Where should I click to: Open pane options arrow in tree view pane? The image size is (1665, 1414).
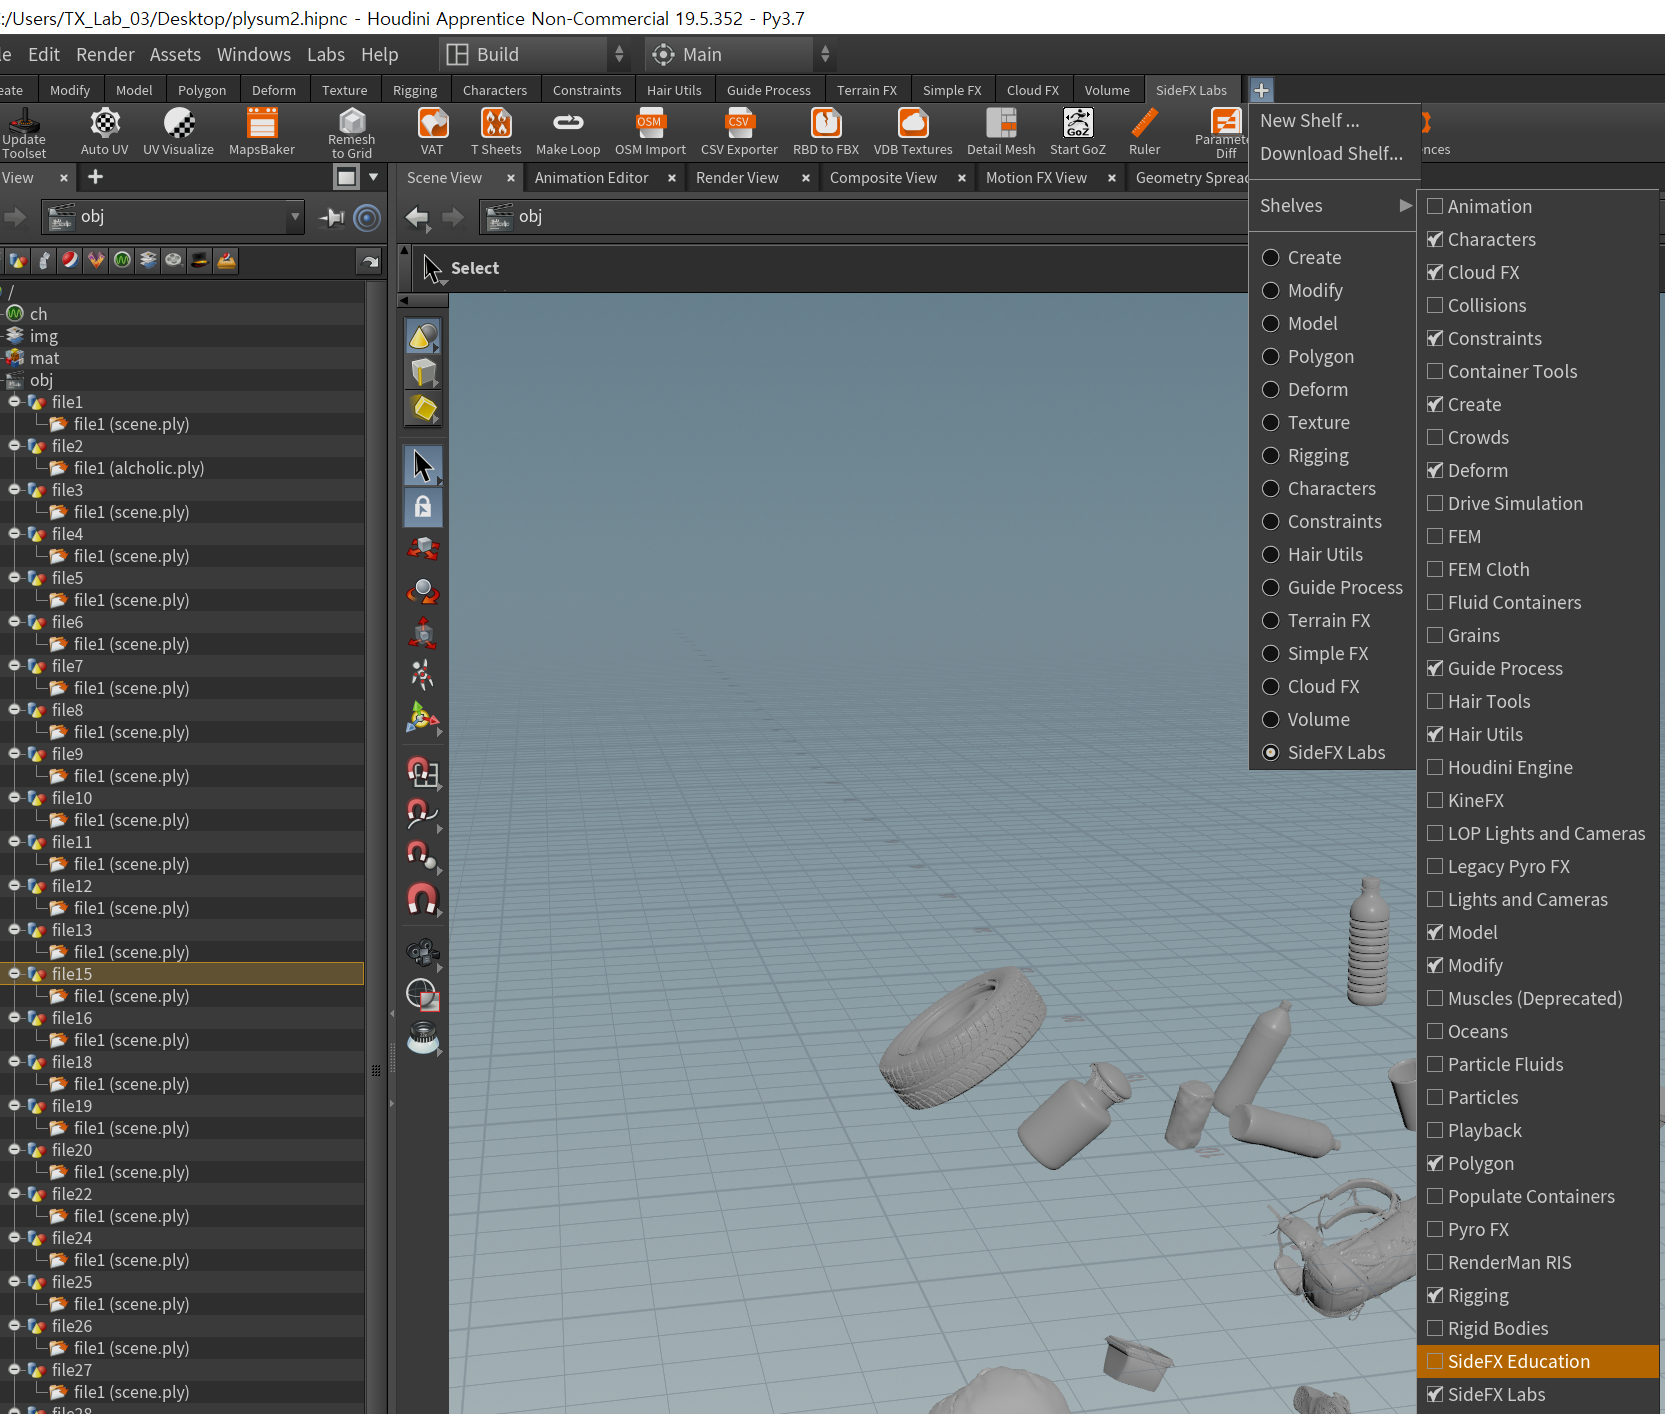tap(374, 177)
